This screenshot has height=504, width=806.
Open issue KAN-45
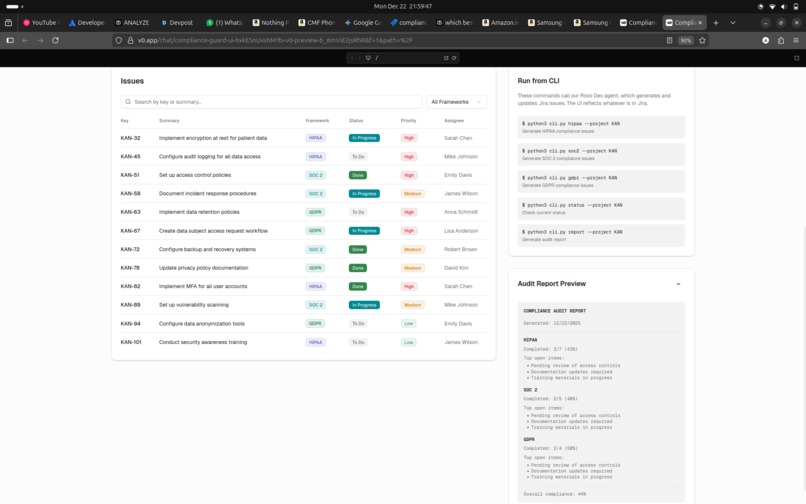[x=130, y=156]
